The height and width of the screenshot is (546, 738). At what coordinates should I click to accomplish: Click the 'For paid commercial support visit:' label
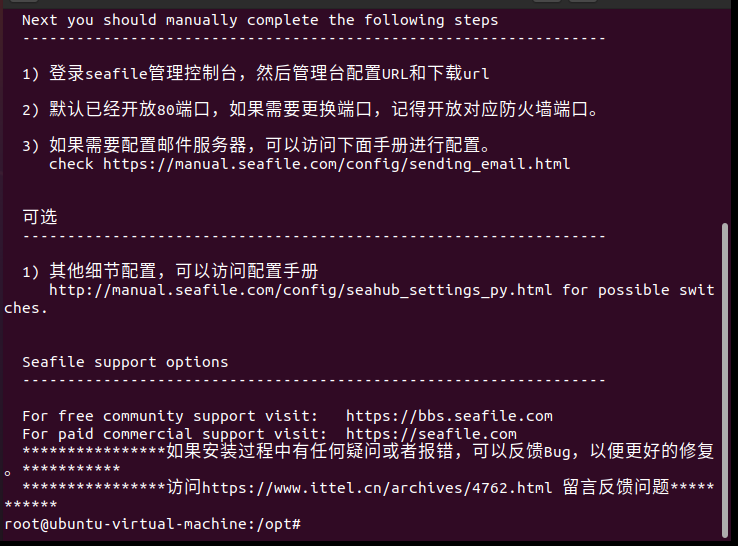pyautogui.click(x=175, y=434)
